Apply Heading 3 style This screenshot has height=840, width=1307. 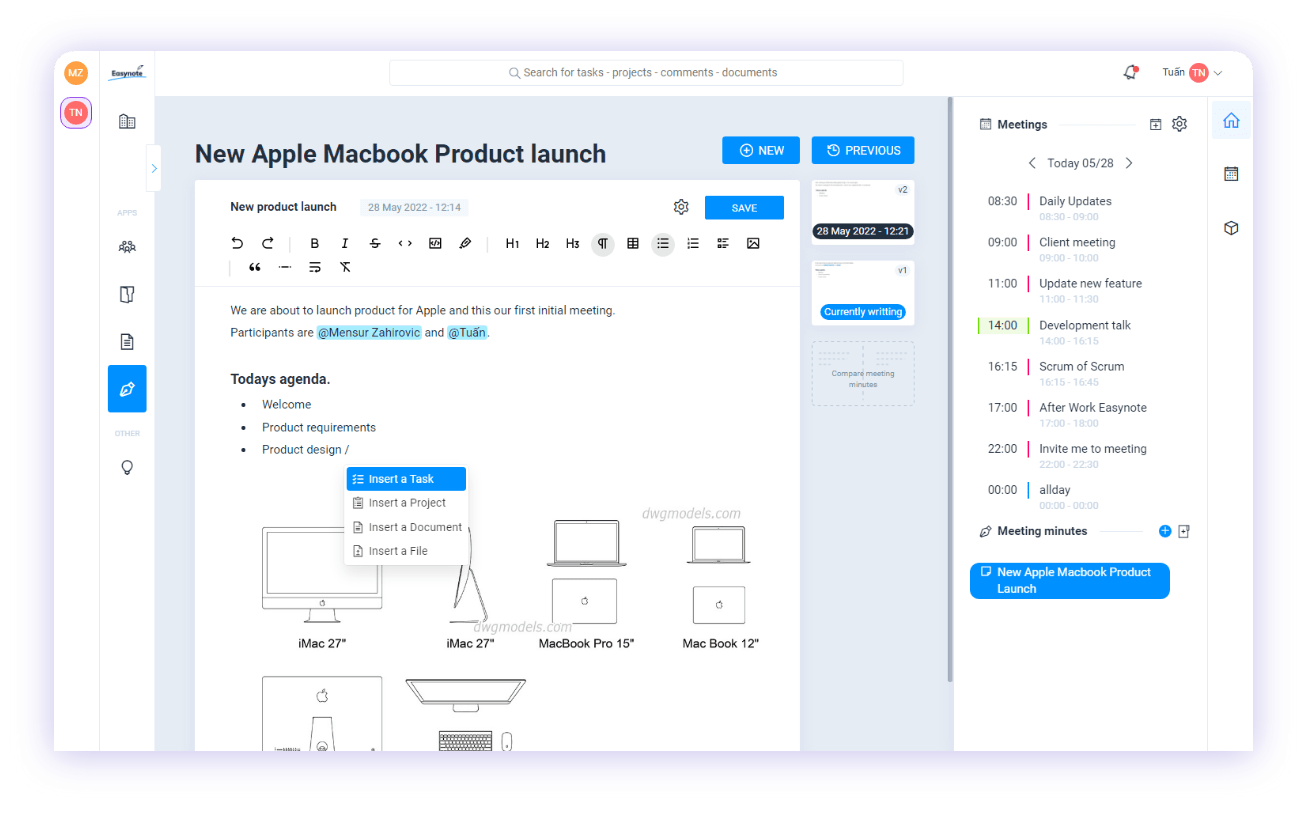click(x=572, y=243)
